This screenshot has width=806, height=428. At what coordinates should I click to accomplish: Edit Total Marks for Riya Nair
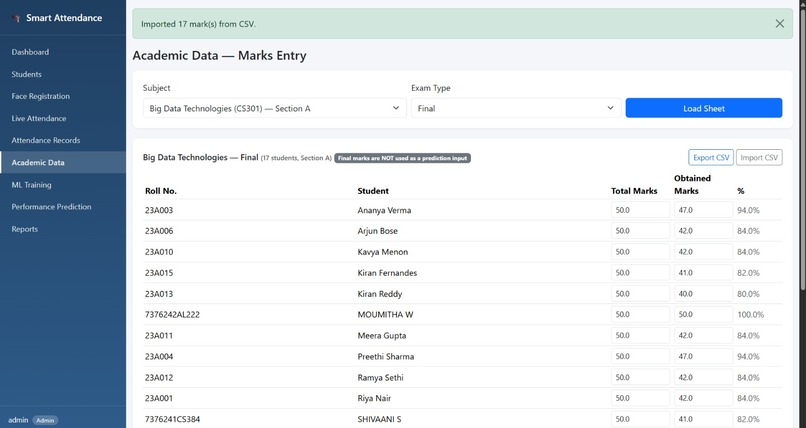[640, 398]
